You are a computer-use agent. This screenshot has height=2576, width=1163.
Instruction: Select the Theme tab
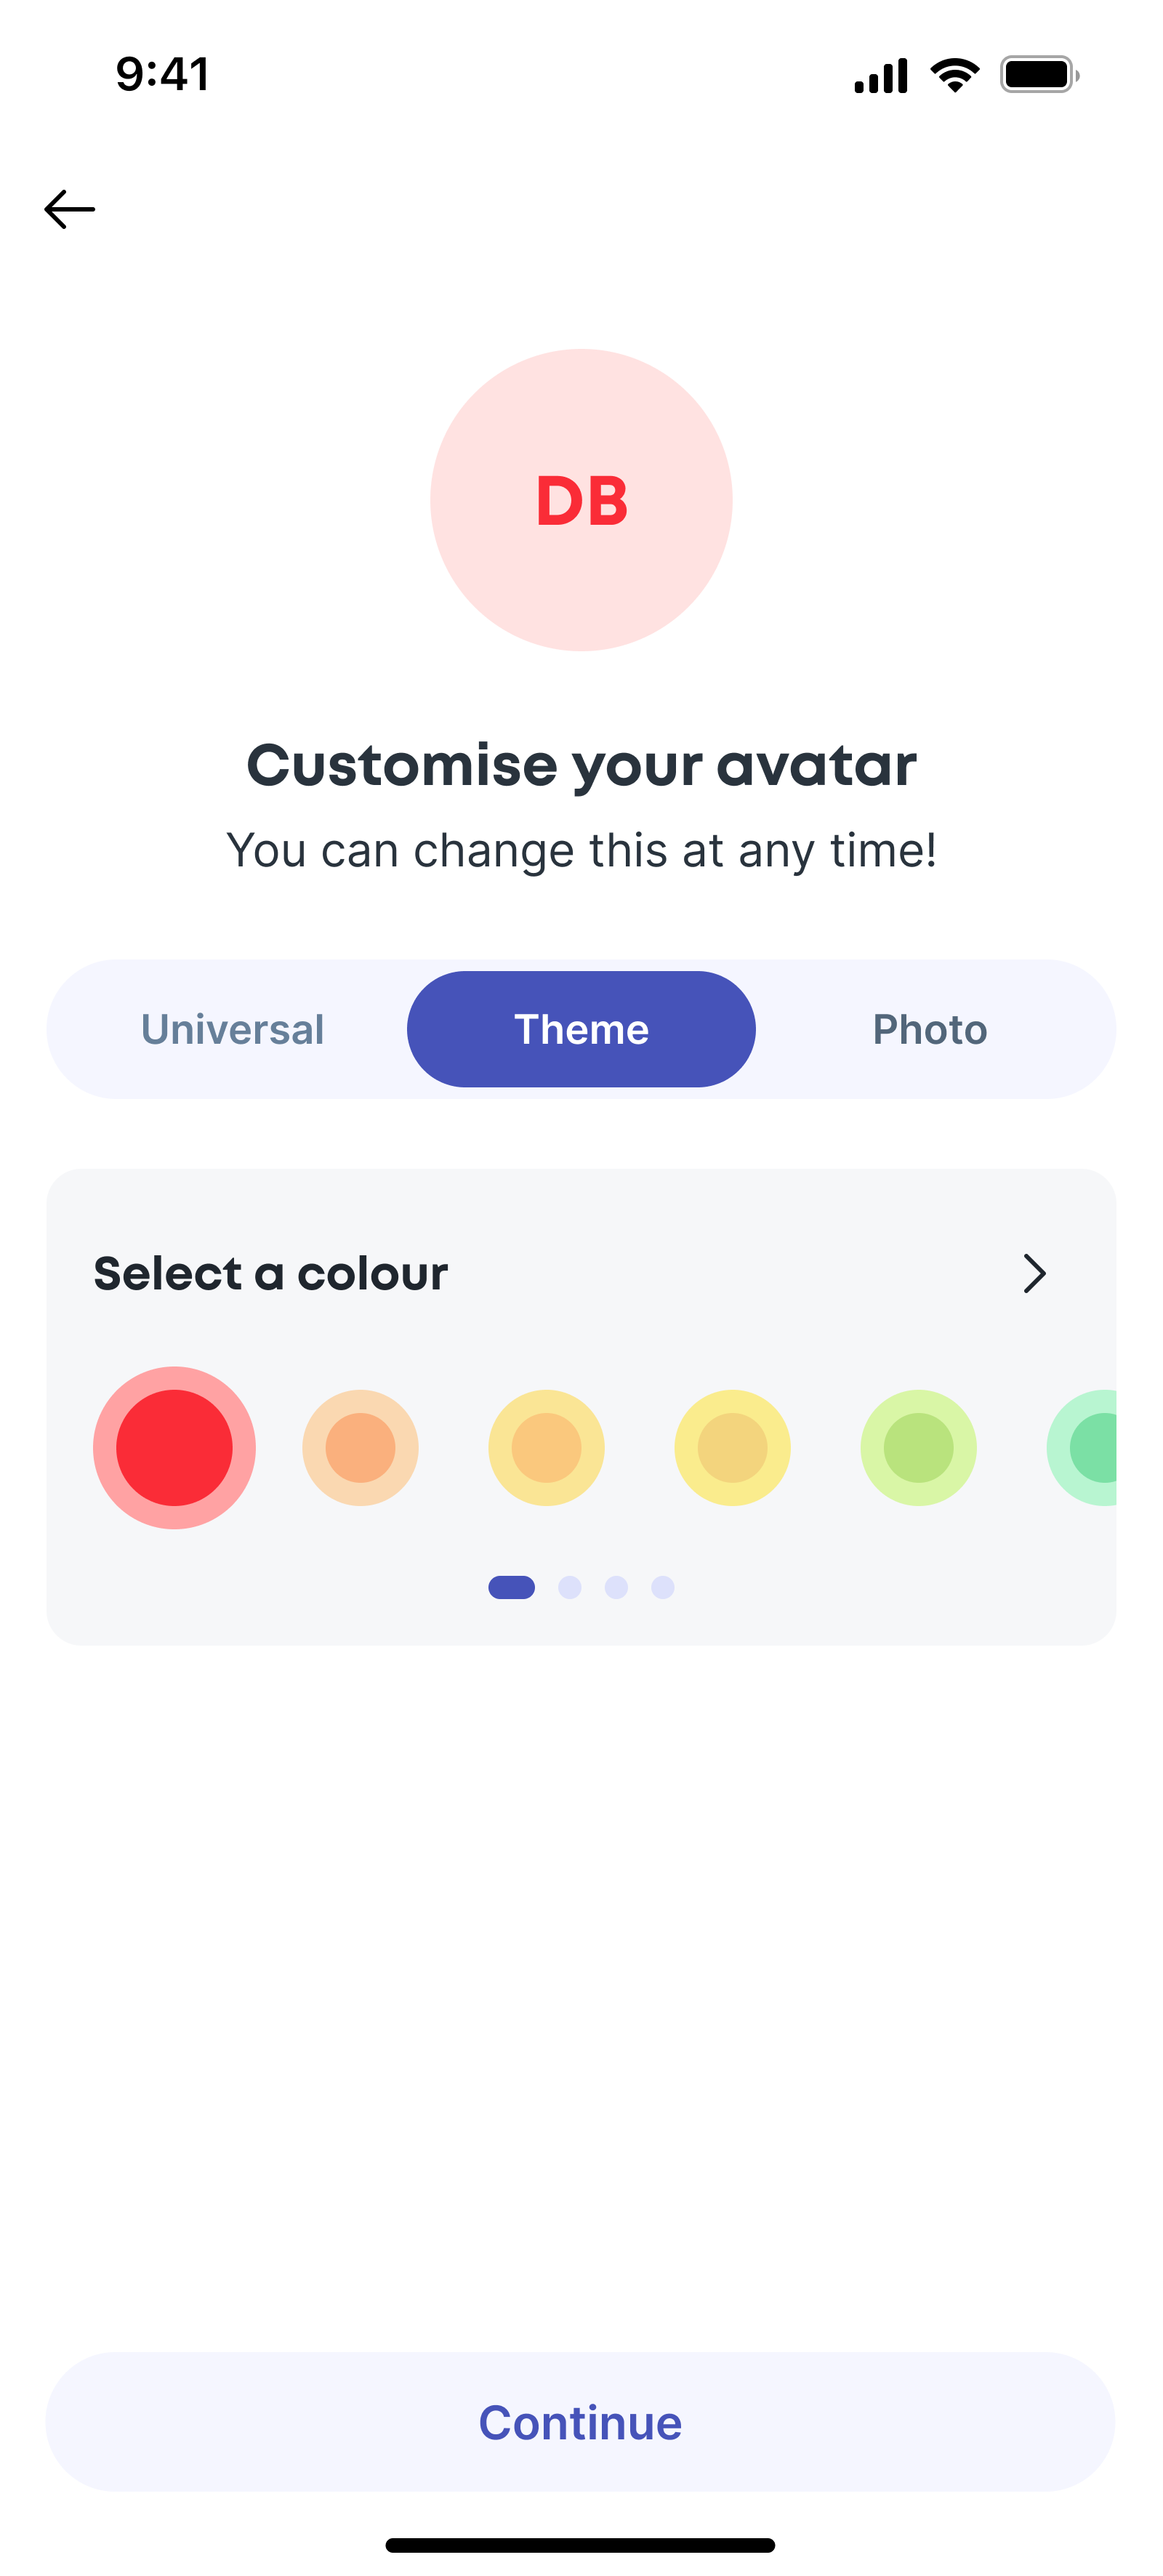(x=581, y=1030)
